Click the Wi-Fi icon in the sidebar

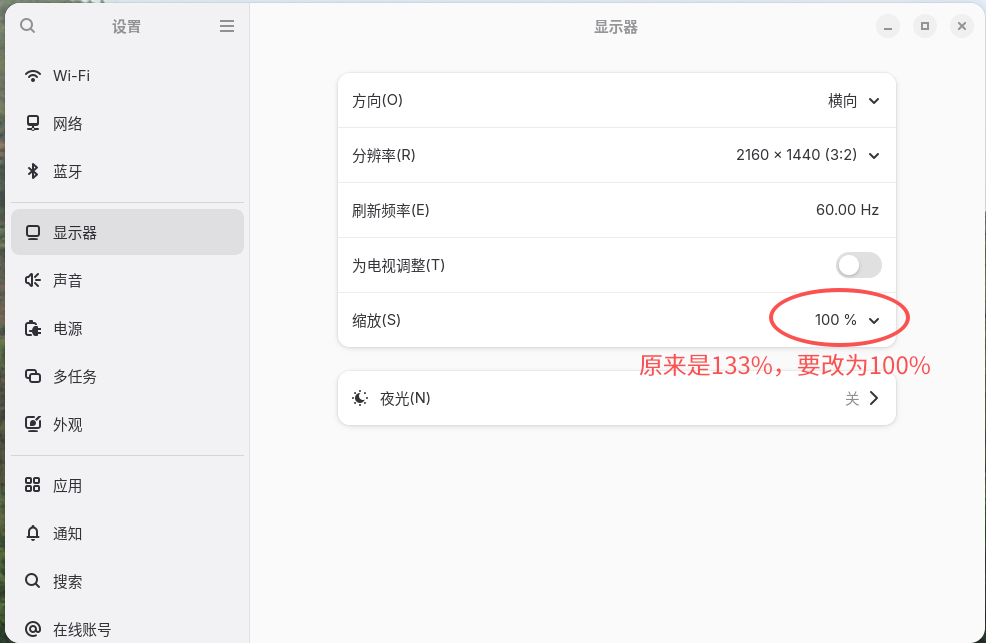pos(33,76)
